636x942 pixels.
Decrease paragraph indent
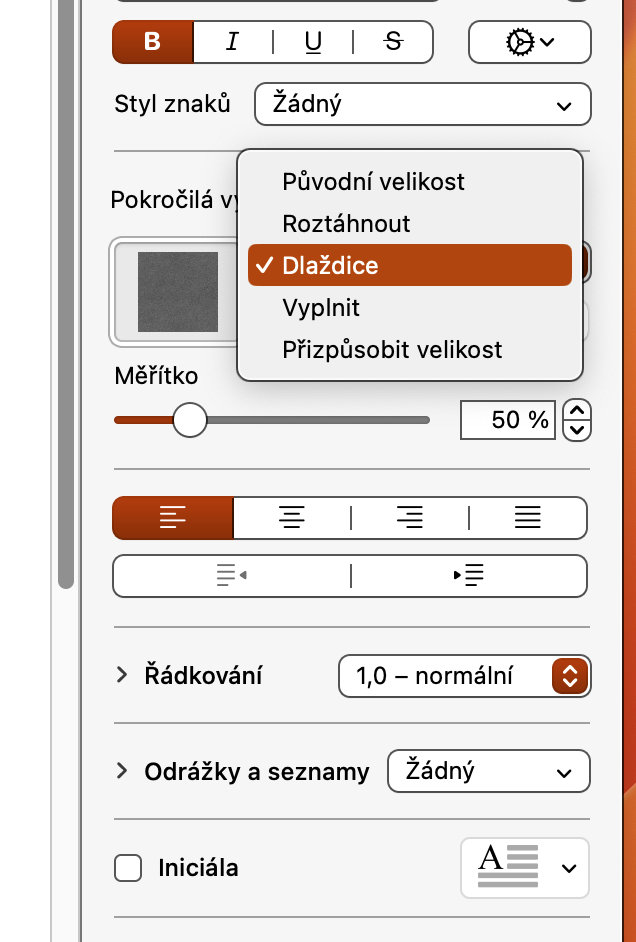(x=231, y=575)
